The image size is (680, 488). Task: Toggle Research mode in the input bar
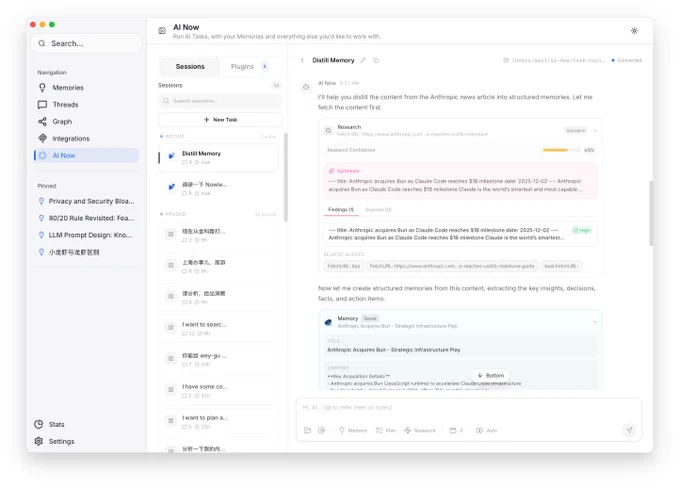420,430
